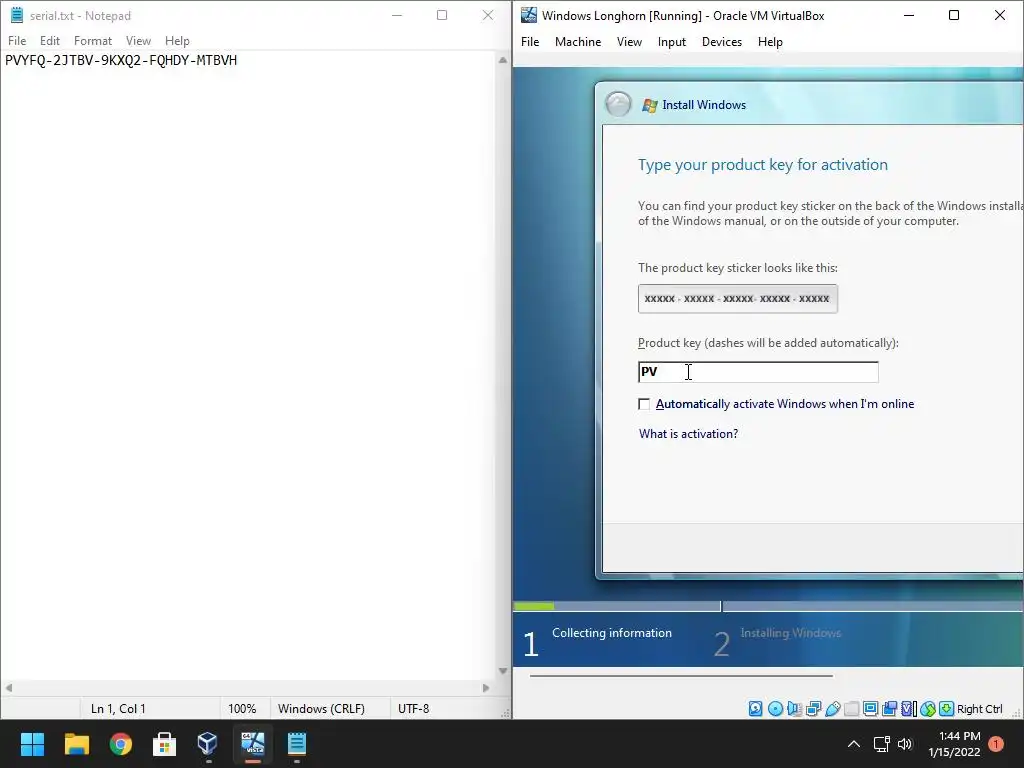Launch Google Chrome from the taskbar

[x=121, y=743]
